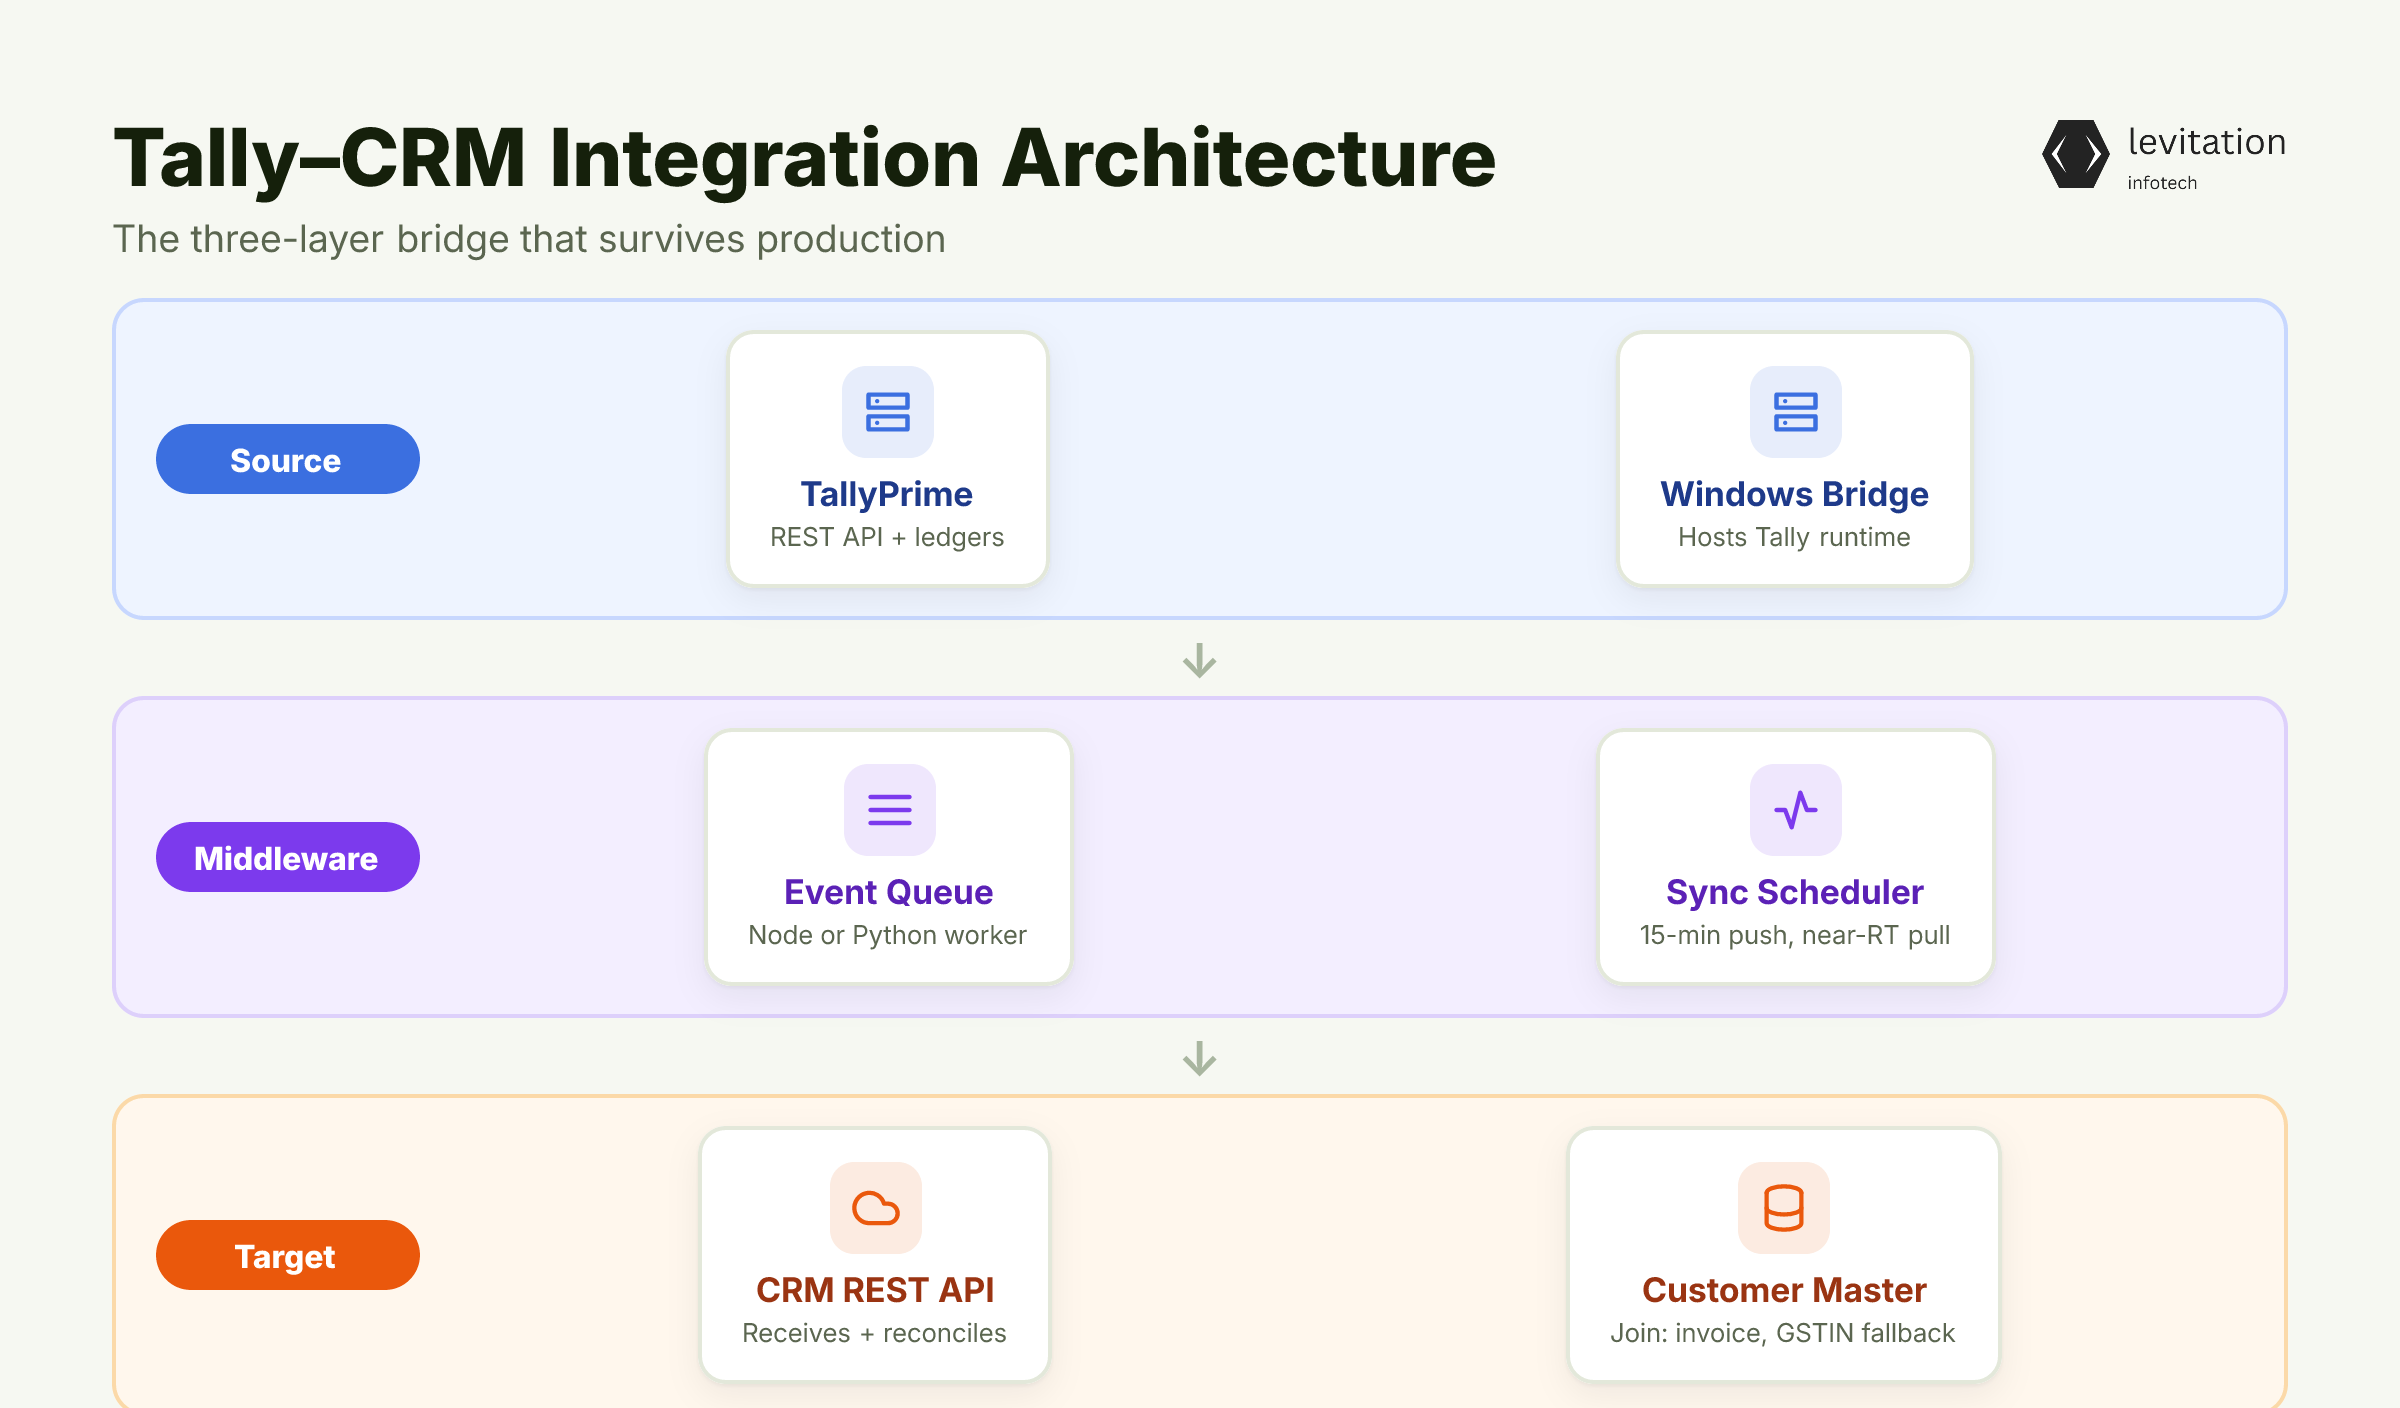Select the orange Target layer pill
2400x1408 pixels.
(x=288, y=1255)
